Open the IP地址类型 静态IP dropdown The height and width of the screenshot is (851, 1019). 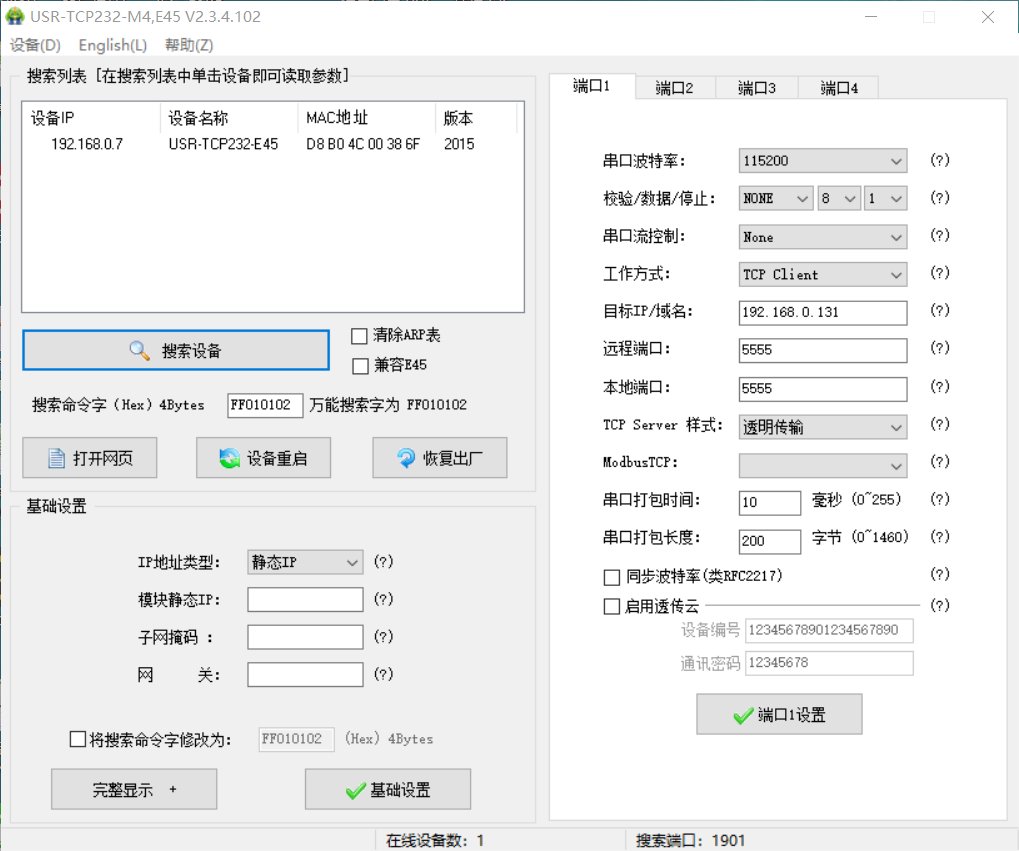tap(305, 562)
